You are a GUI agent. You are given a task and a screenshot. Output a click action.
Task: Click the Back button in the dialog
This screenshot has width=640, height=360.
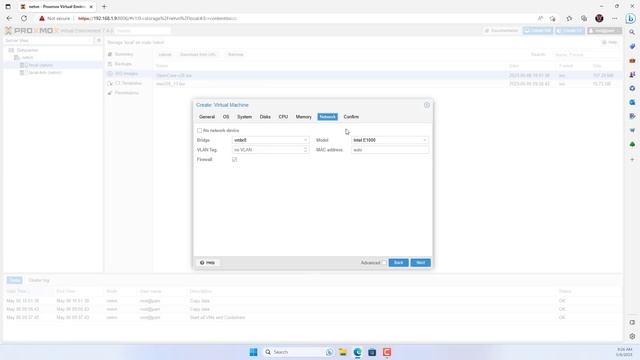pyautogui.click(x=398, y=263)
